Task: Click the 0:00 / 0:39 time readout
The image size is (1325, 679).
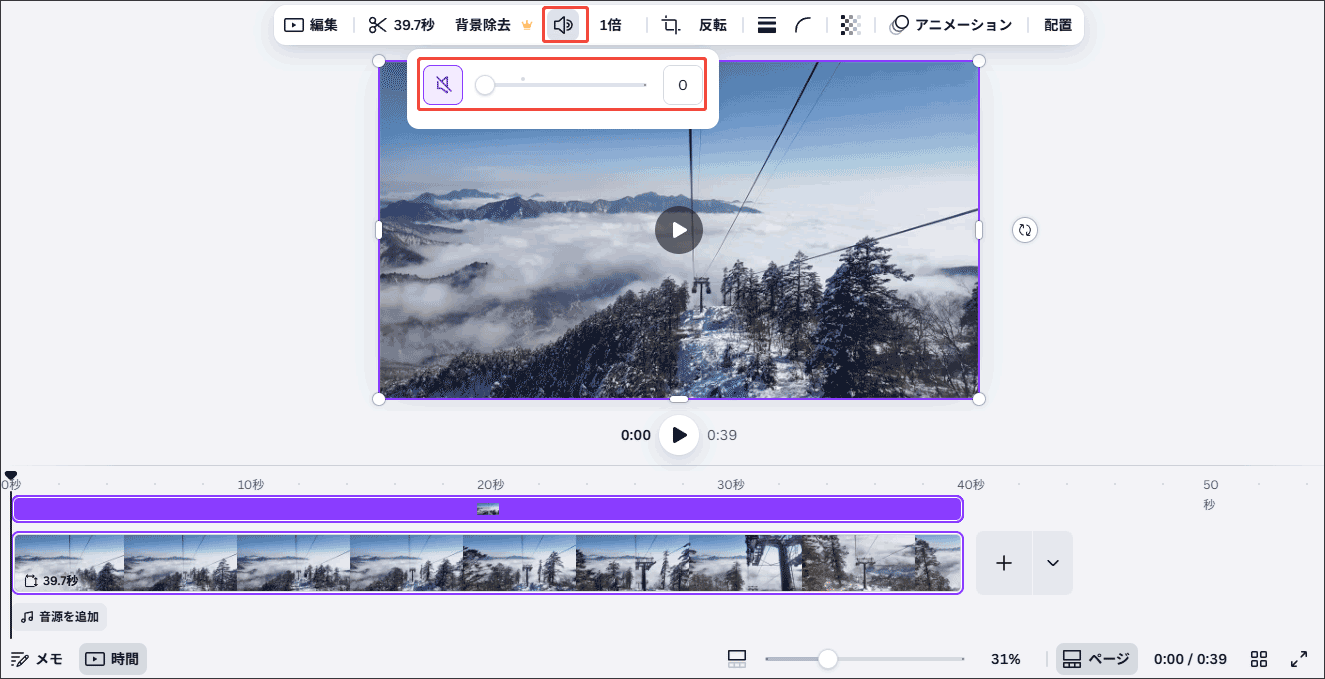Action: (1190, 659)
